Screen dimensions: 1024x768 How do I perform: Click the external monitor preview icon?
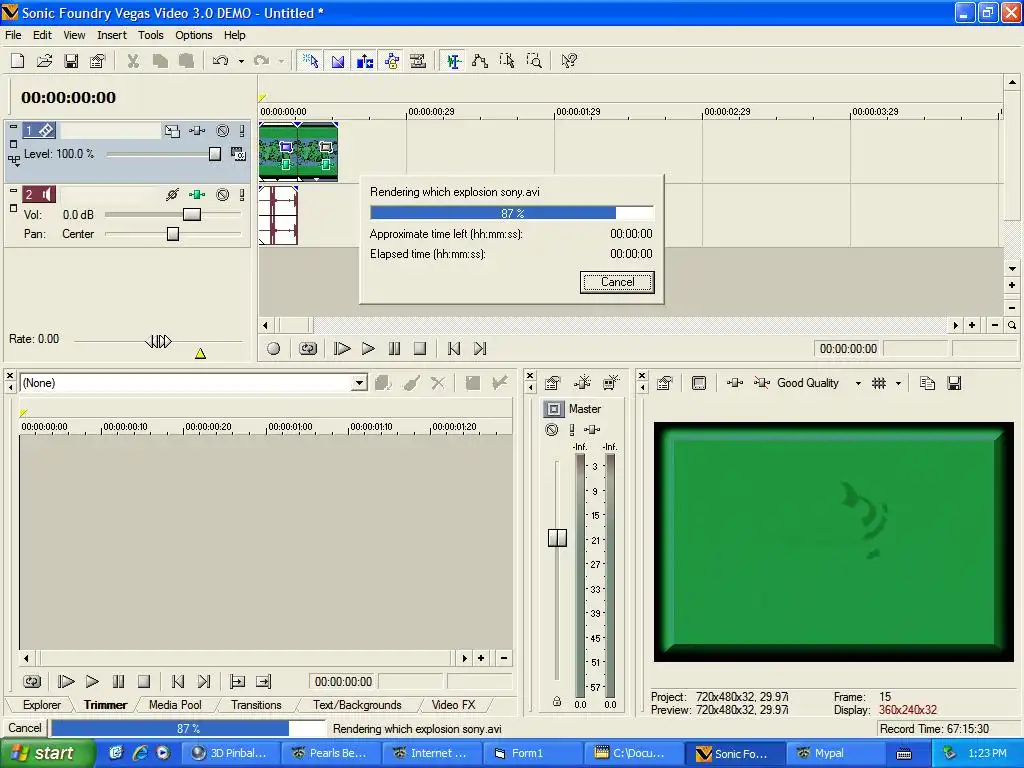tap(699, 383)
